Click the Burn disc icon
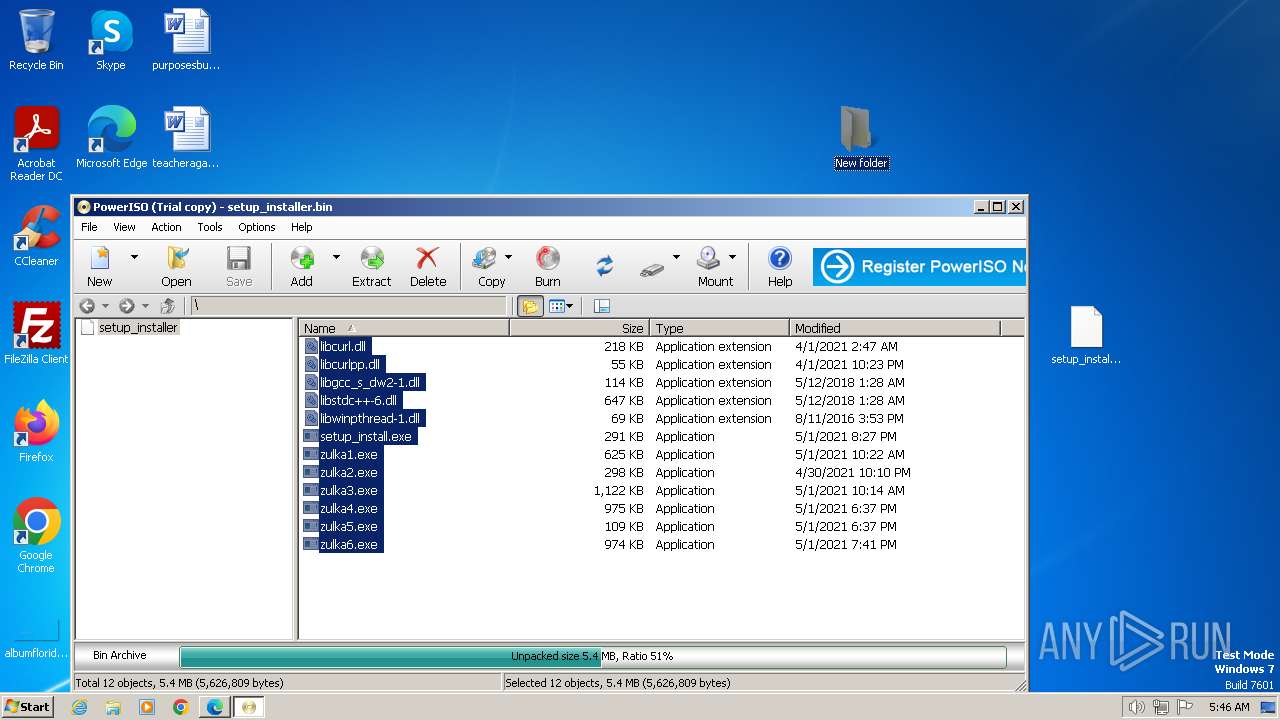 [548, 266]
